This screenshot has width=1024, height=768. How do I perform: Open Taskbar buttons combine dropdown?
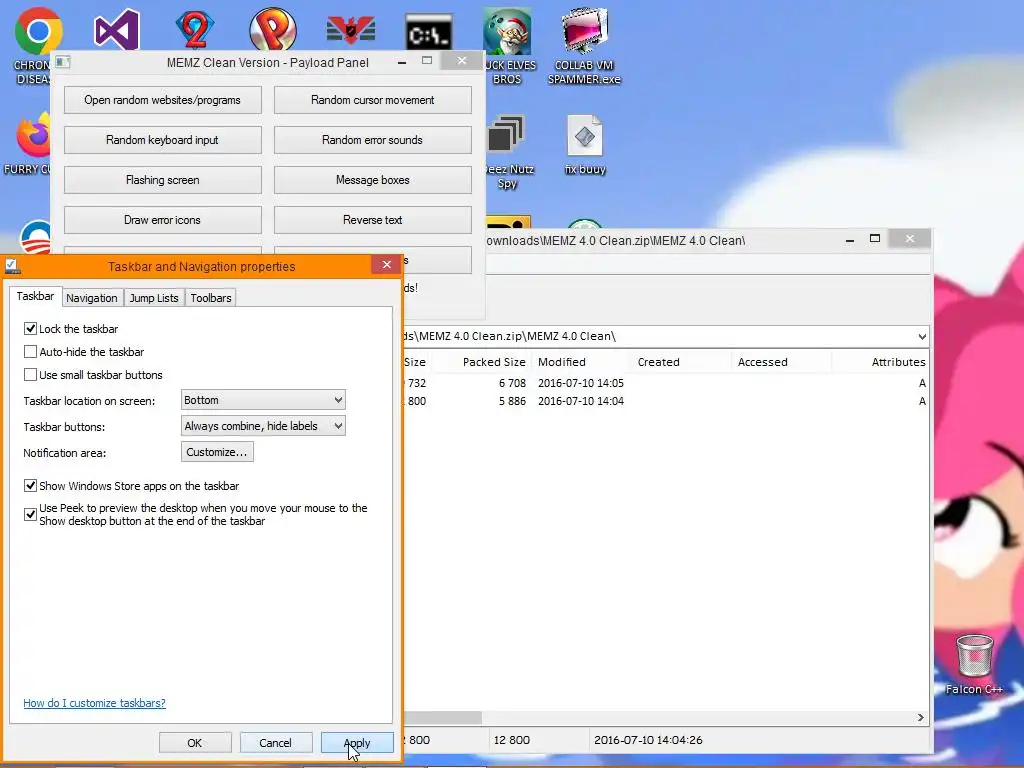pyautogui.click(x=263, y=426)
